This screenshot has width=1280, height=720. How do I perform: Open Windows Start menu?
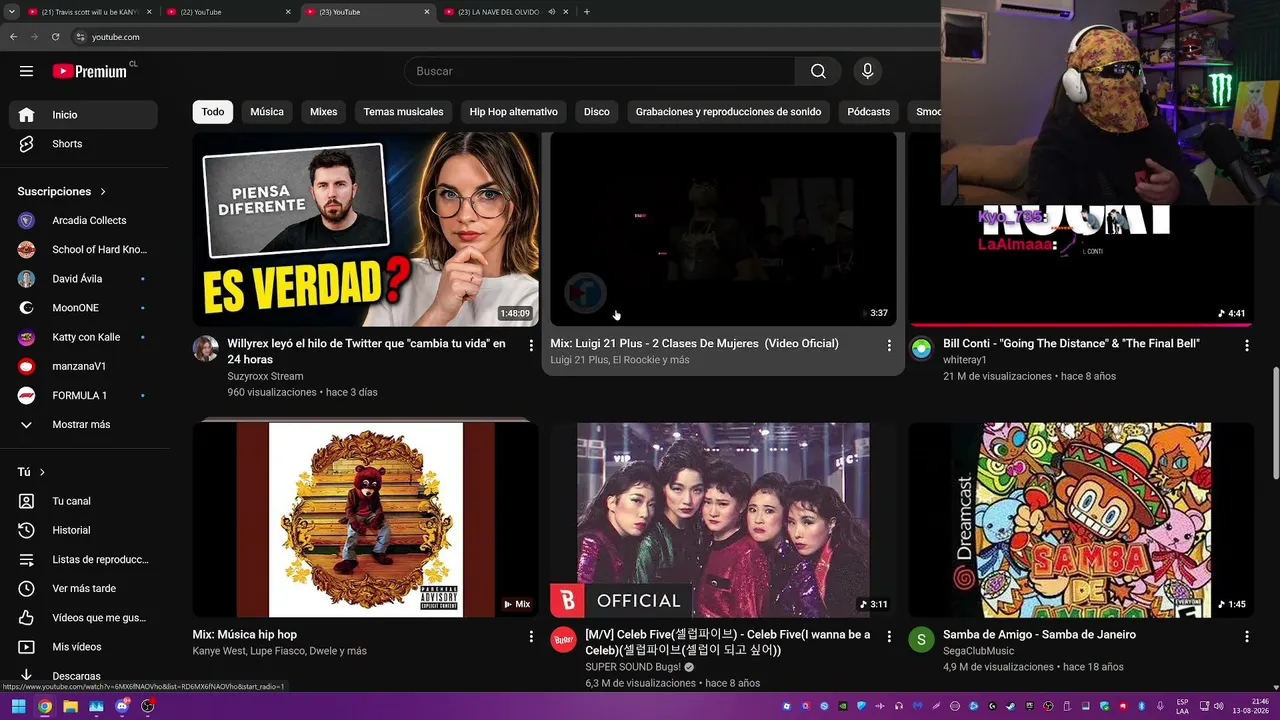18,706
